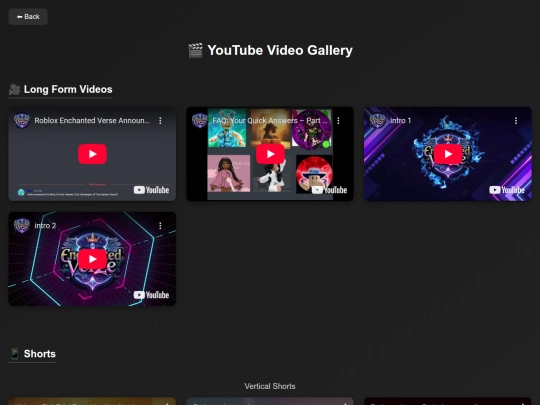Screen dimensions: 540x405
Task: Click channel avatar on intro 2 video
Action: pyautogui.click(x=22, y=226)
